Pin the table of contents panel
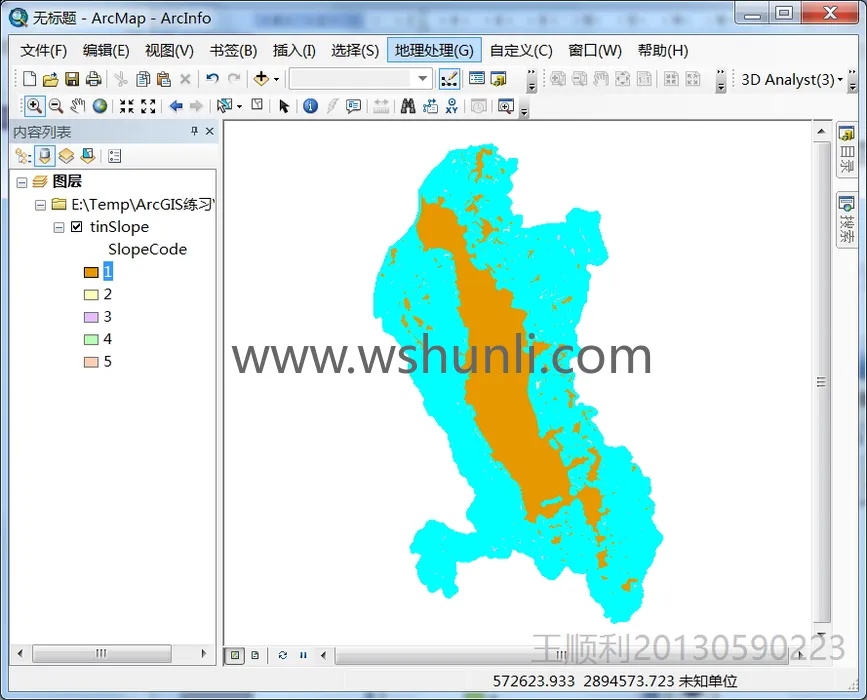 pos(194,131)
